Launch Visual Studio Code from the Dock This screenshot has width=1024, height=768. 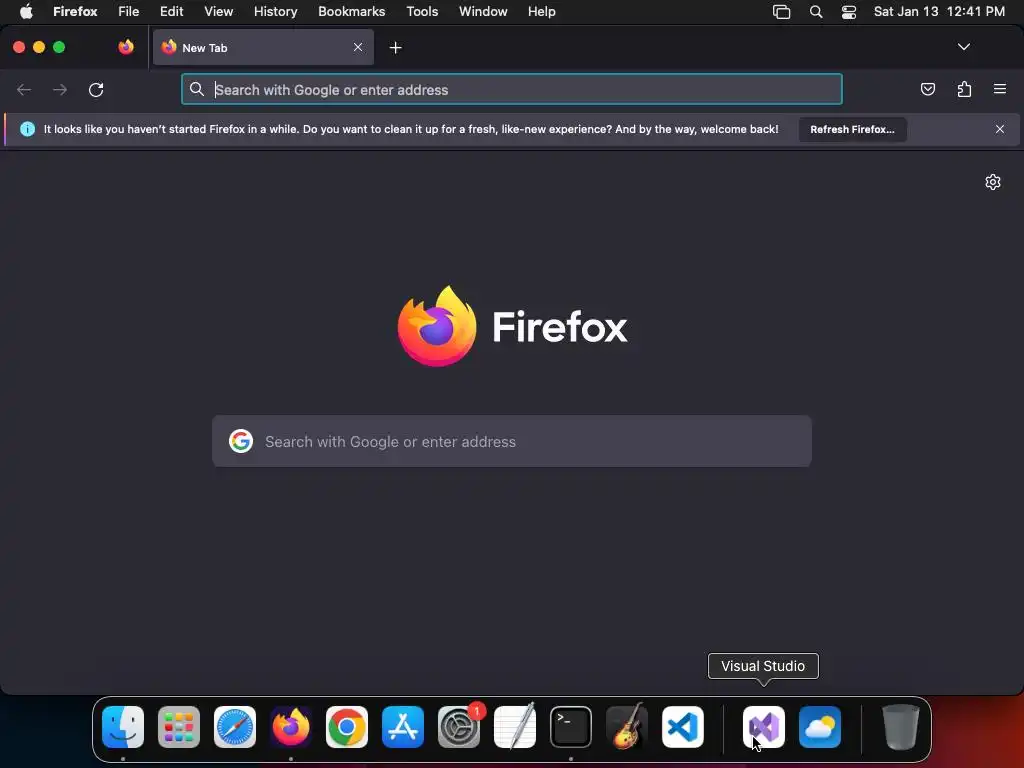pyautogui.click(x=683, y=727)
